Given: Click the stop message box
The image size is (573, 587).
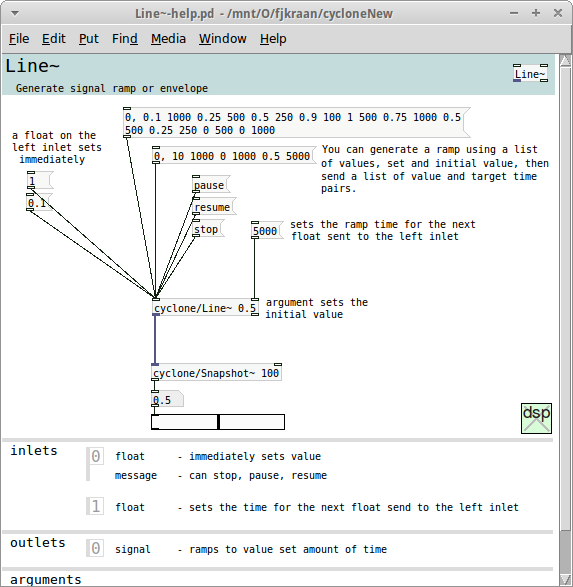Looking at the screenshot, I should [x=207, y=229].
